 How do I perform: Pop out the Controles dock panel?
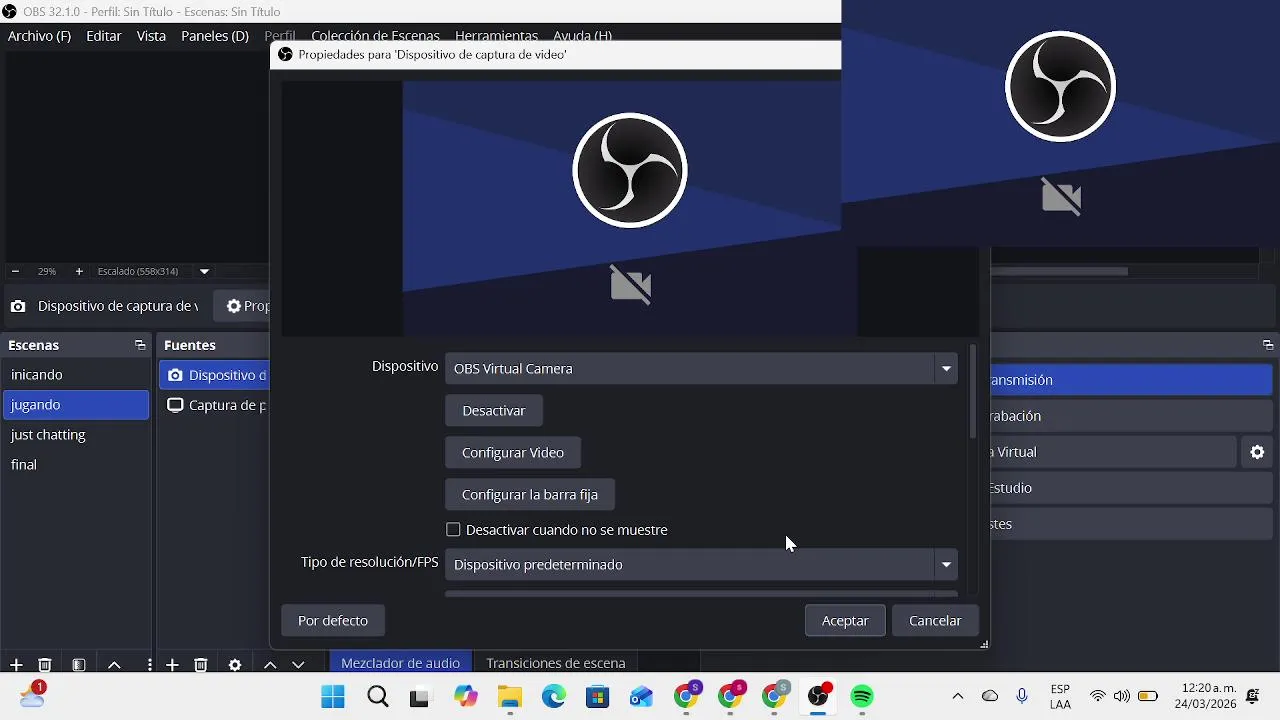tap(1268, 345)
